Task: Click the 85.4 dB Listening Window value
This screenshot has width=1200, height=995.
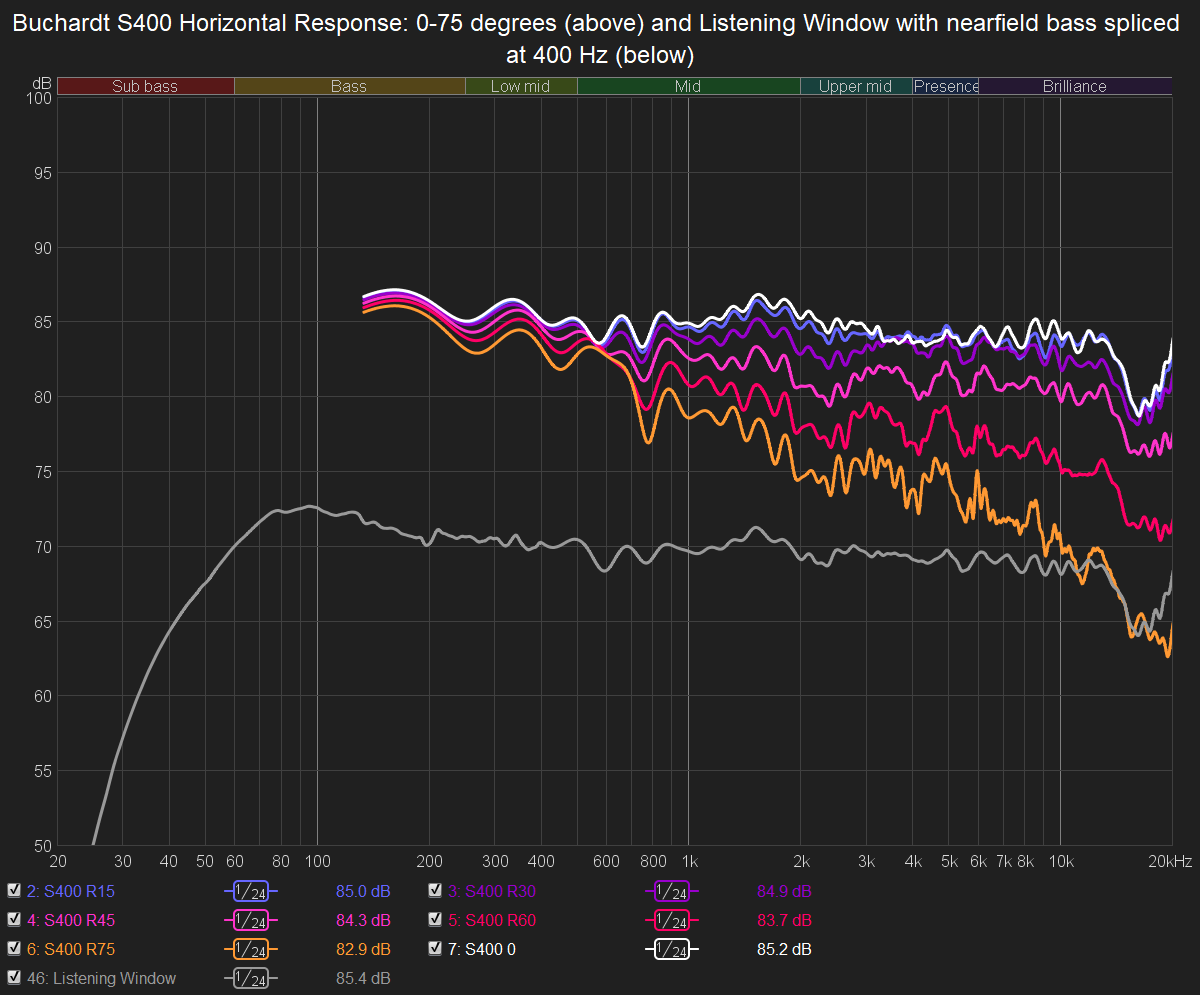Action: [x=363, y=979]
